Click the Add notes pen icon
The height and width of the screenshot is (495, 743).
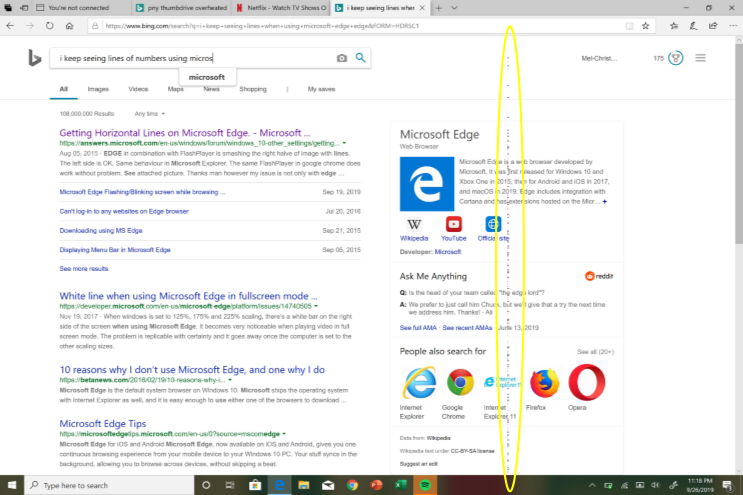693,26
